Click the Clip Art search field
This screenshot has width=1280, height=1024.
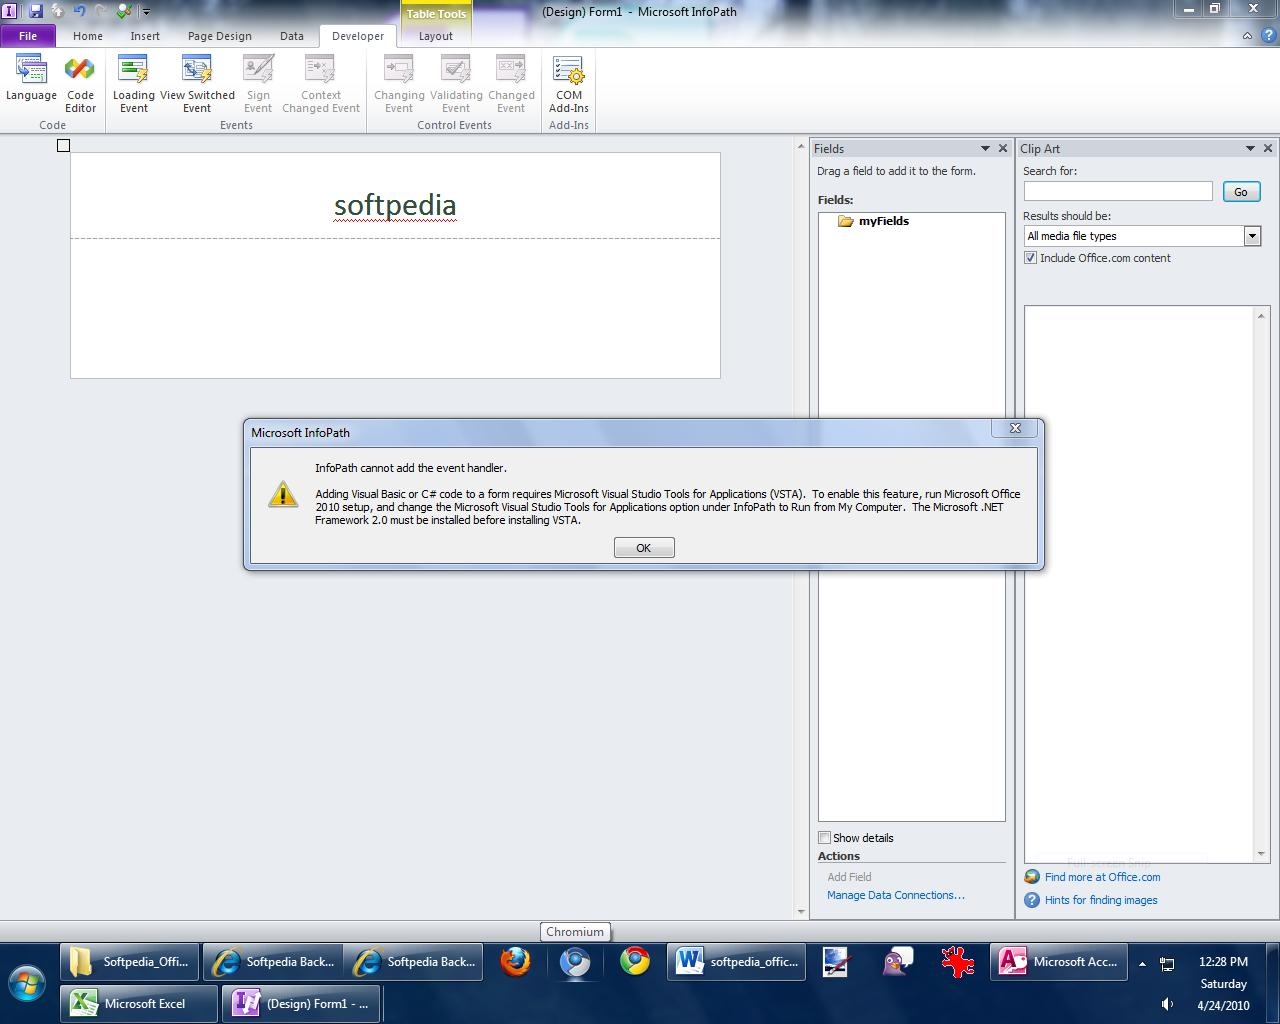(1117, 191)
